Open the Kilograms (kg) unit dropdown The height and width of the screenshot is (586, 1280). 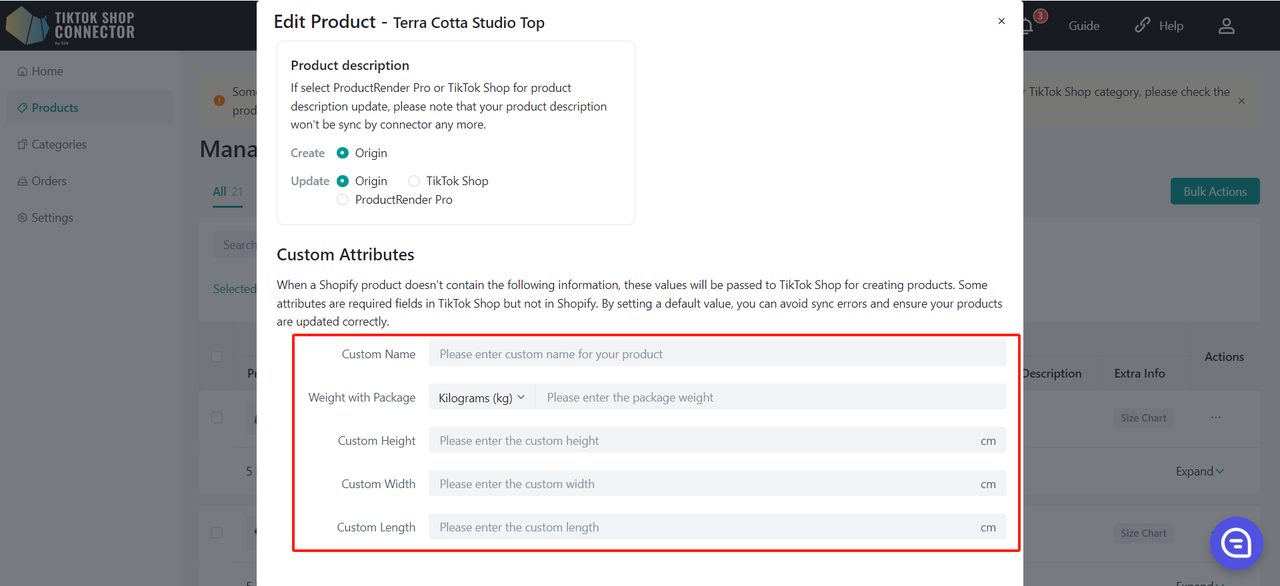point(482,397)
